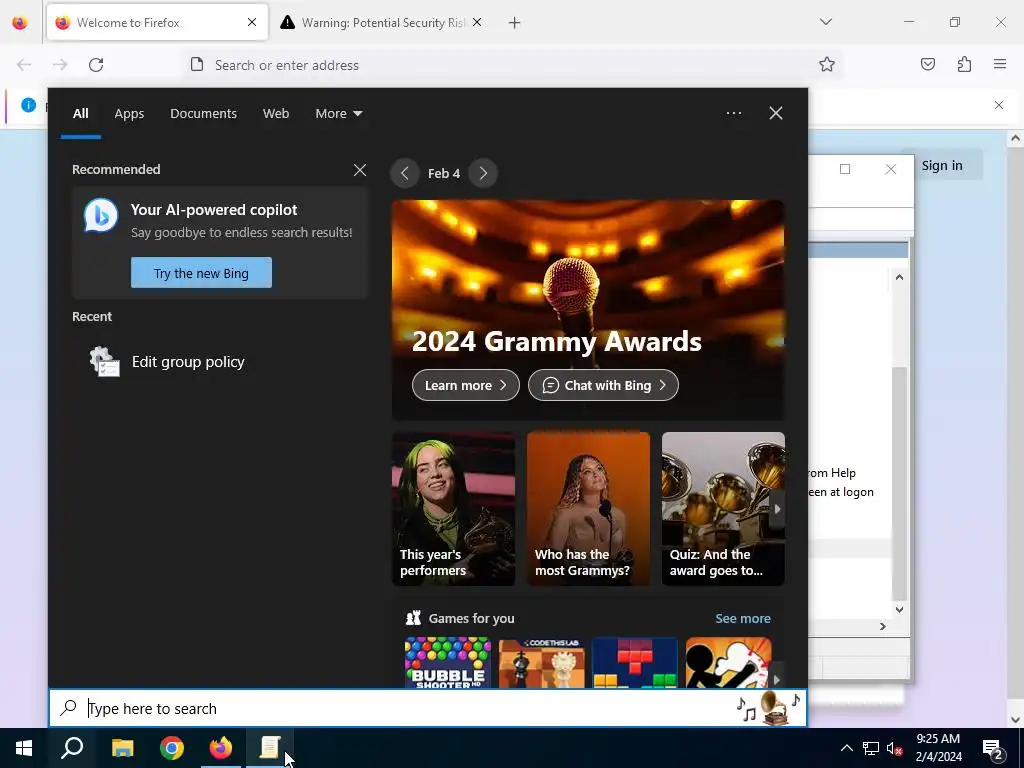Dismiss the Recommended section
Screen dimensions: 1024x768
[360, 170]
